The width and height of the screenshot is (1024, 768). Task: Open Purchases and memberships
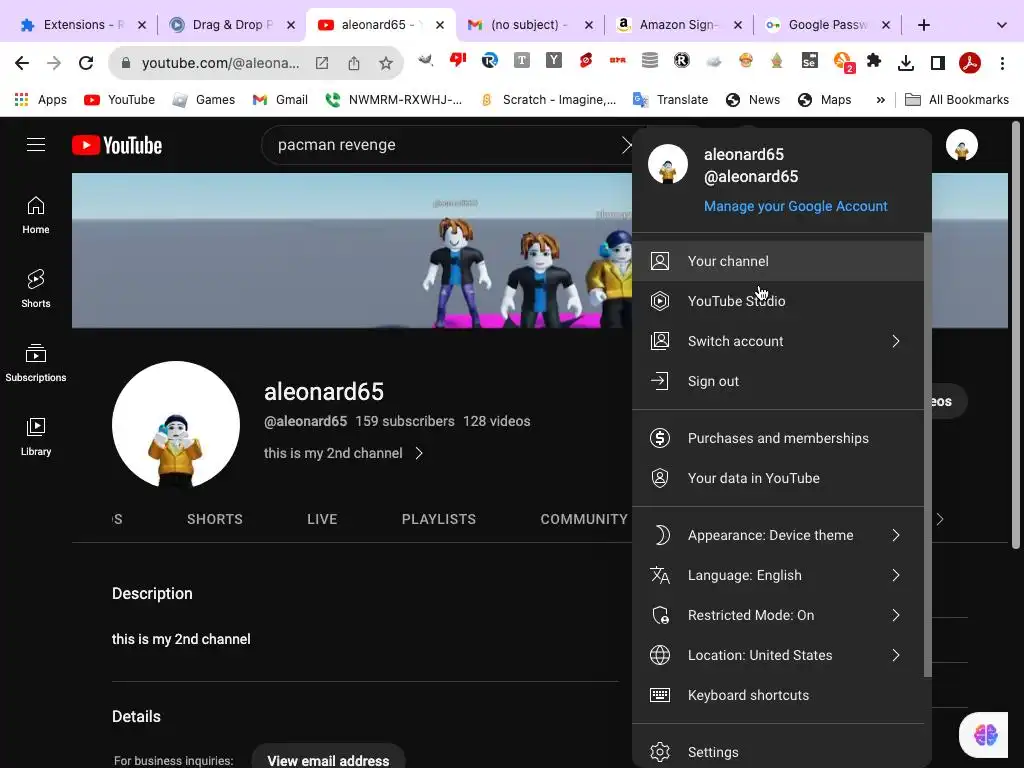click(x=778, y=438)
